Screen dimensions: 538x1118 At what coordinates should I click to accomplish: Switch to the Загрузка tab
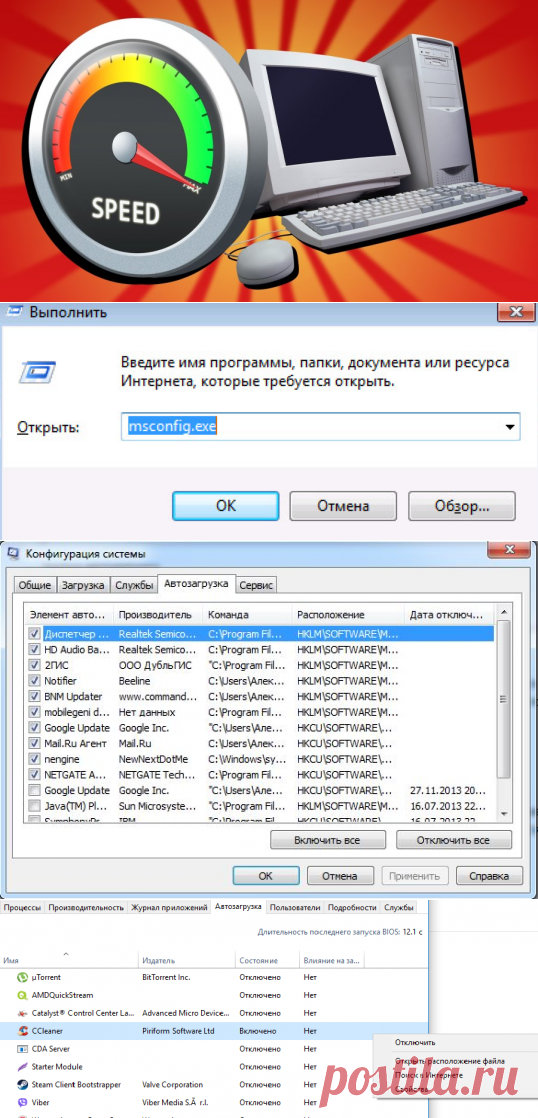click(83, 585)
